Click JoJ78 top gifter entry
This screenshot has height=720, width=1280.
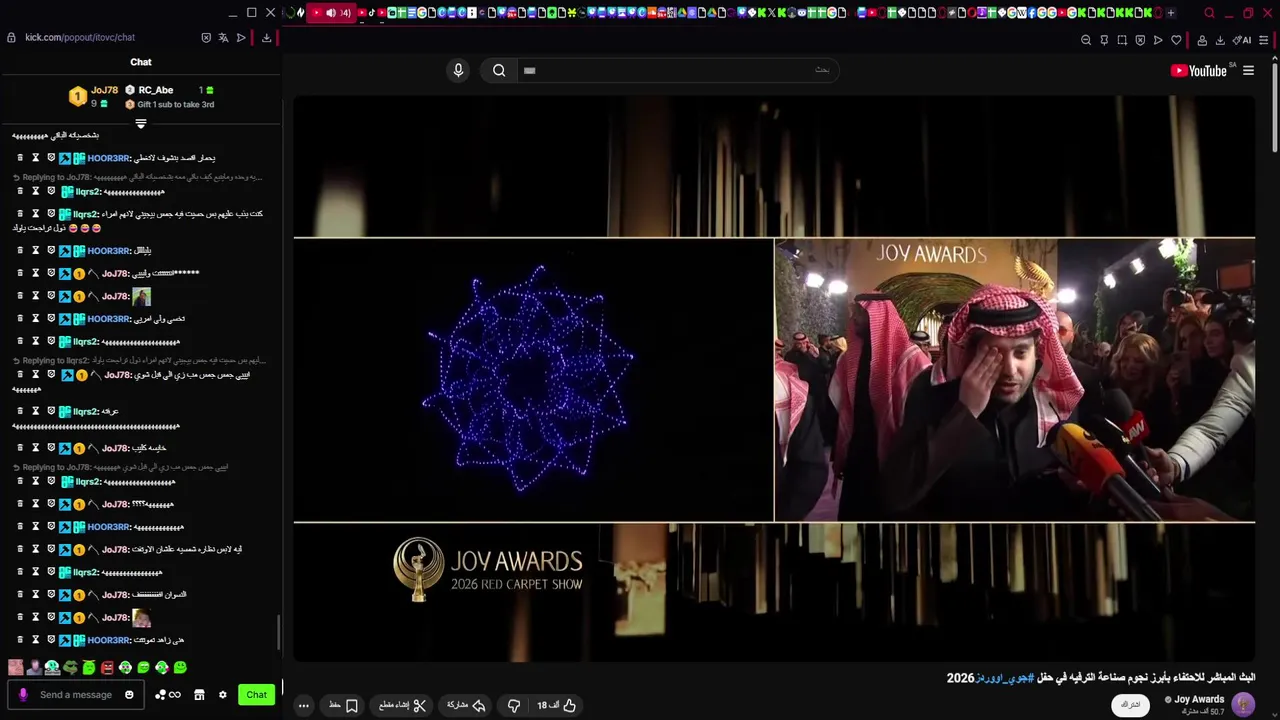tap(94, 96)
